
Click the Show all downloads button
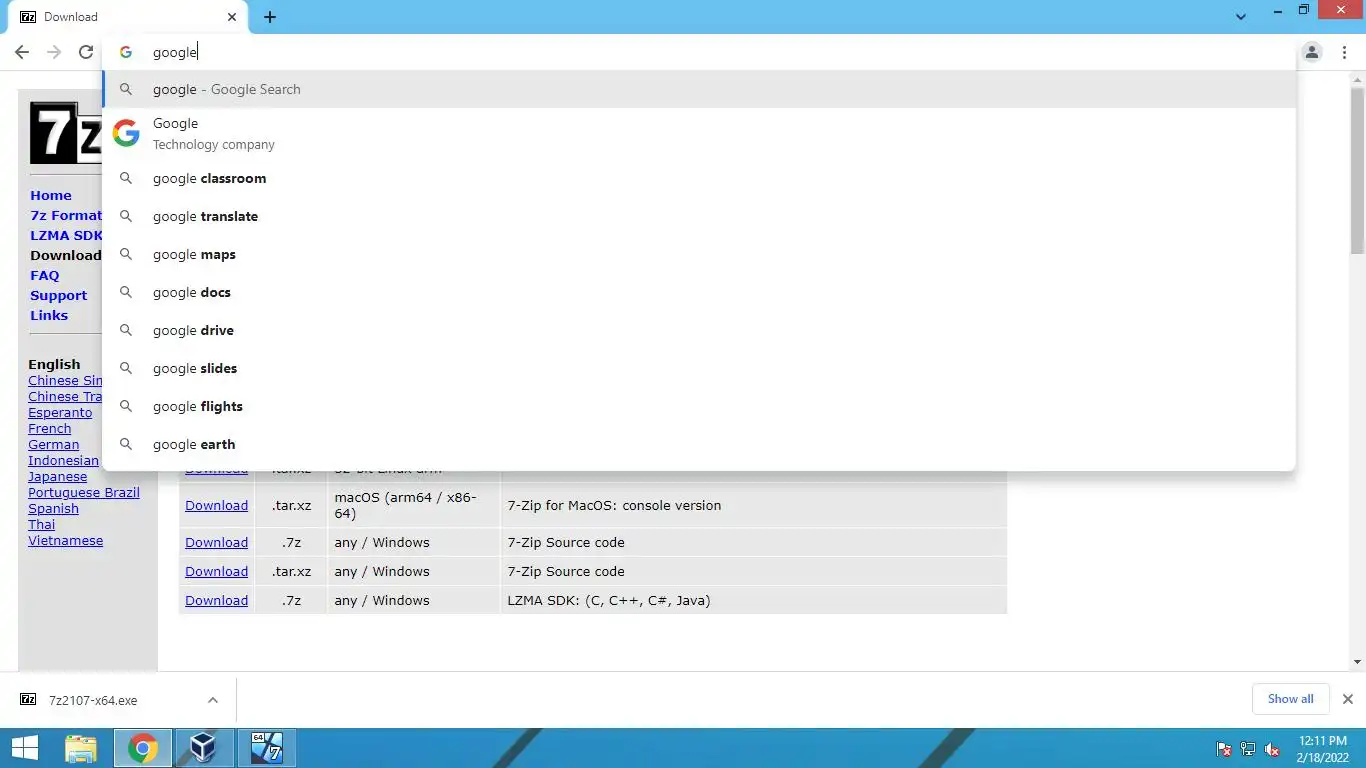[1291, 699]
